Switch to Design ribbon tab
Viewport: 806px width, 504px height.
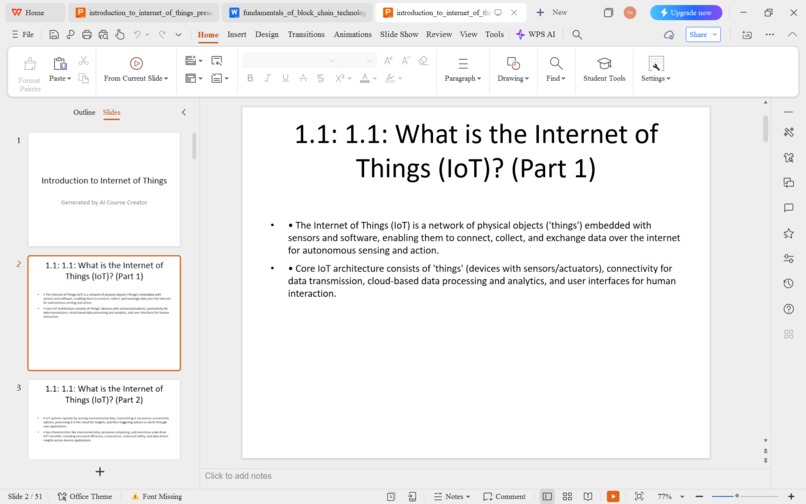point(266,34)
